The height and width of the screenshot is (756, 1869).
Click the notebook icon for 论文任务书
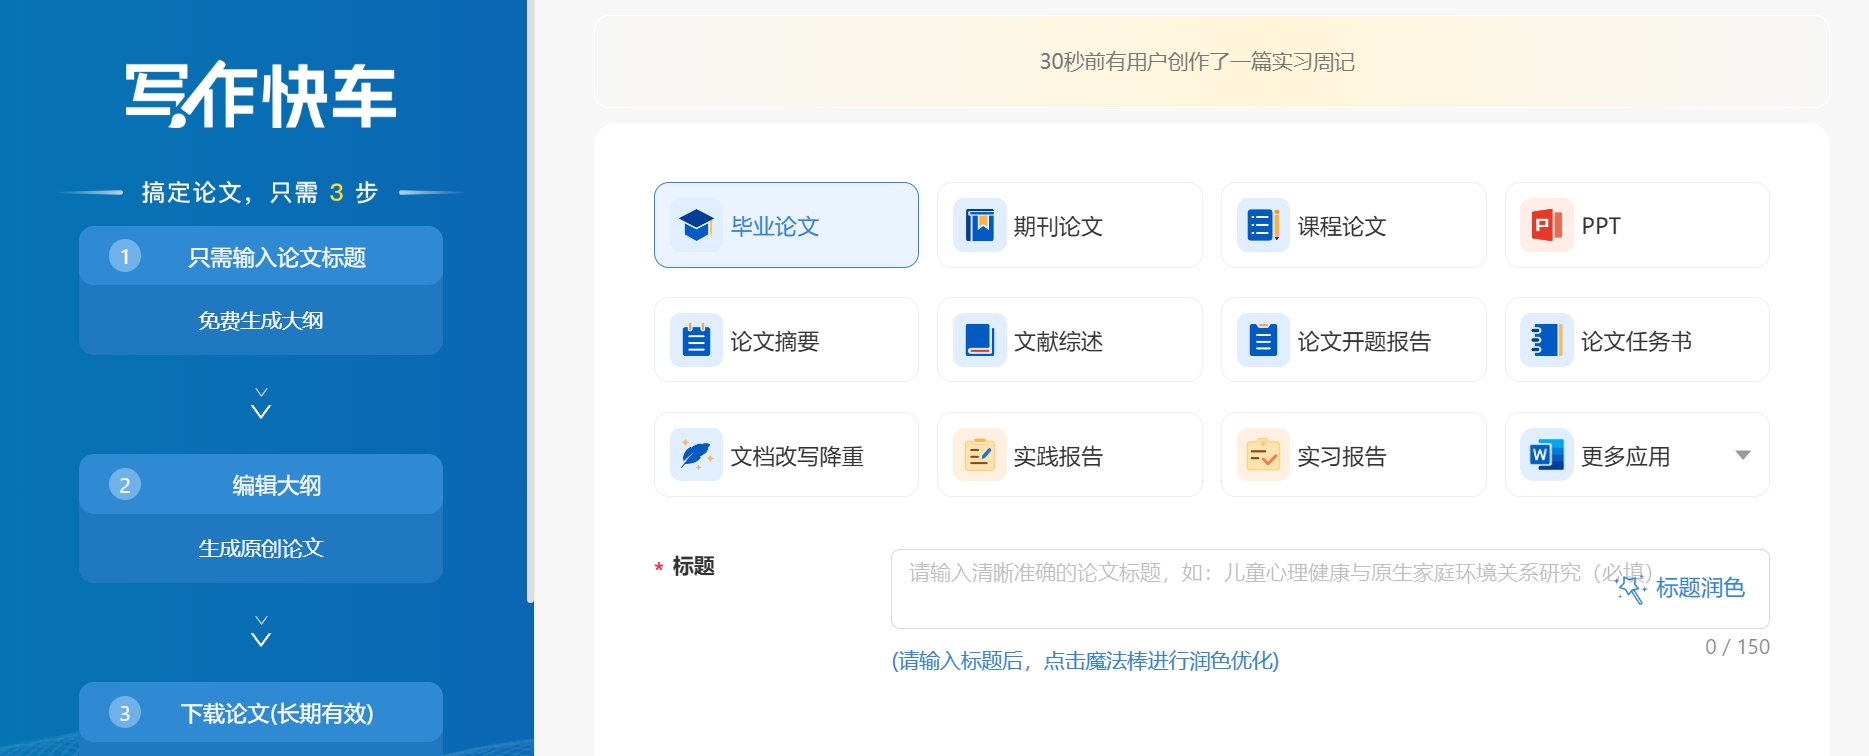[1546, 340]
